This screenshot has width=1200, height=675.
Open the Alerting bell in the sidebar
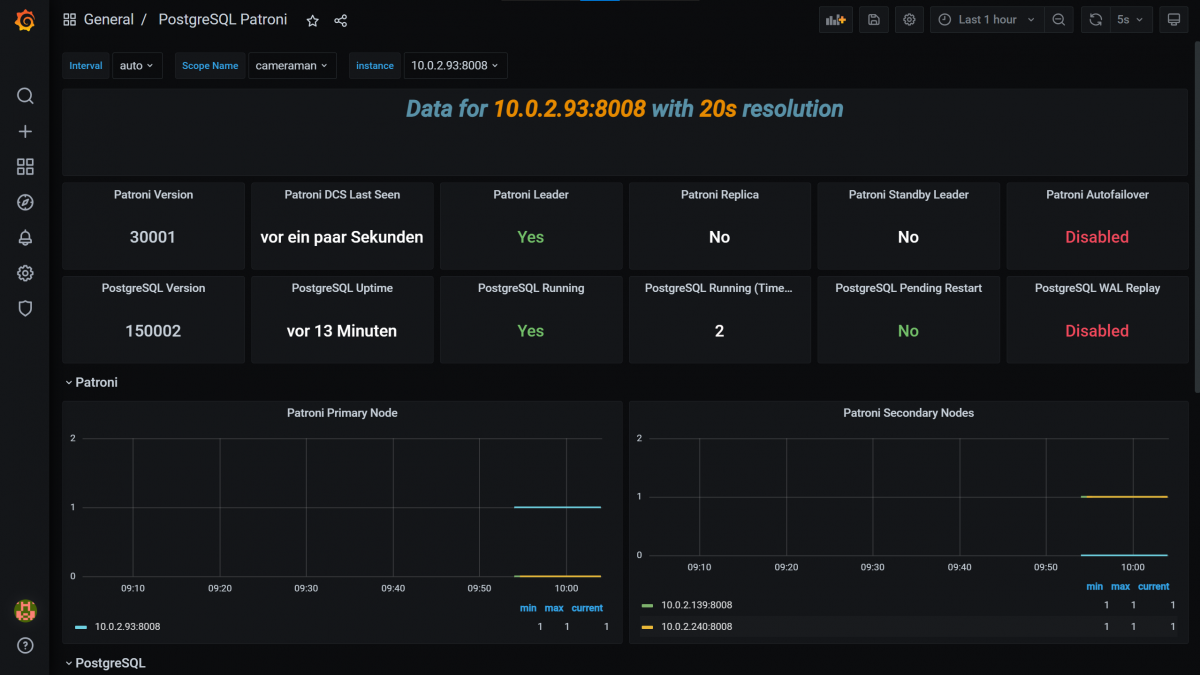pyautogui.click(x=25, y=237)
